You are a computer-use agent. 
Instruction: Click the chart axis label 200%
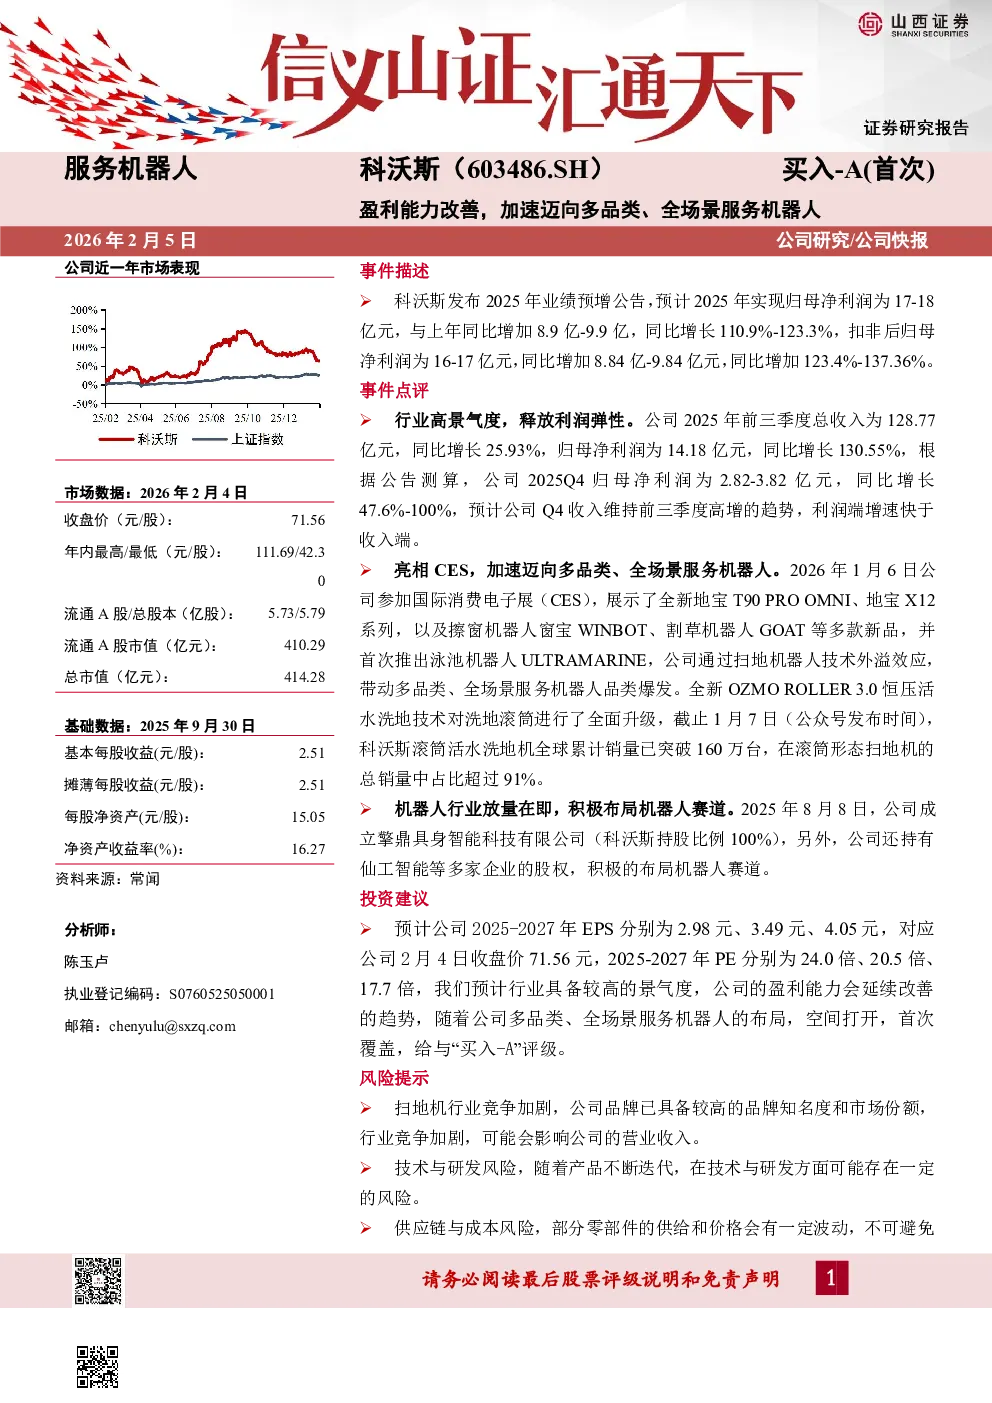point(83,310)
